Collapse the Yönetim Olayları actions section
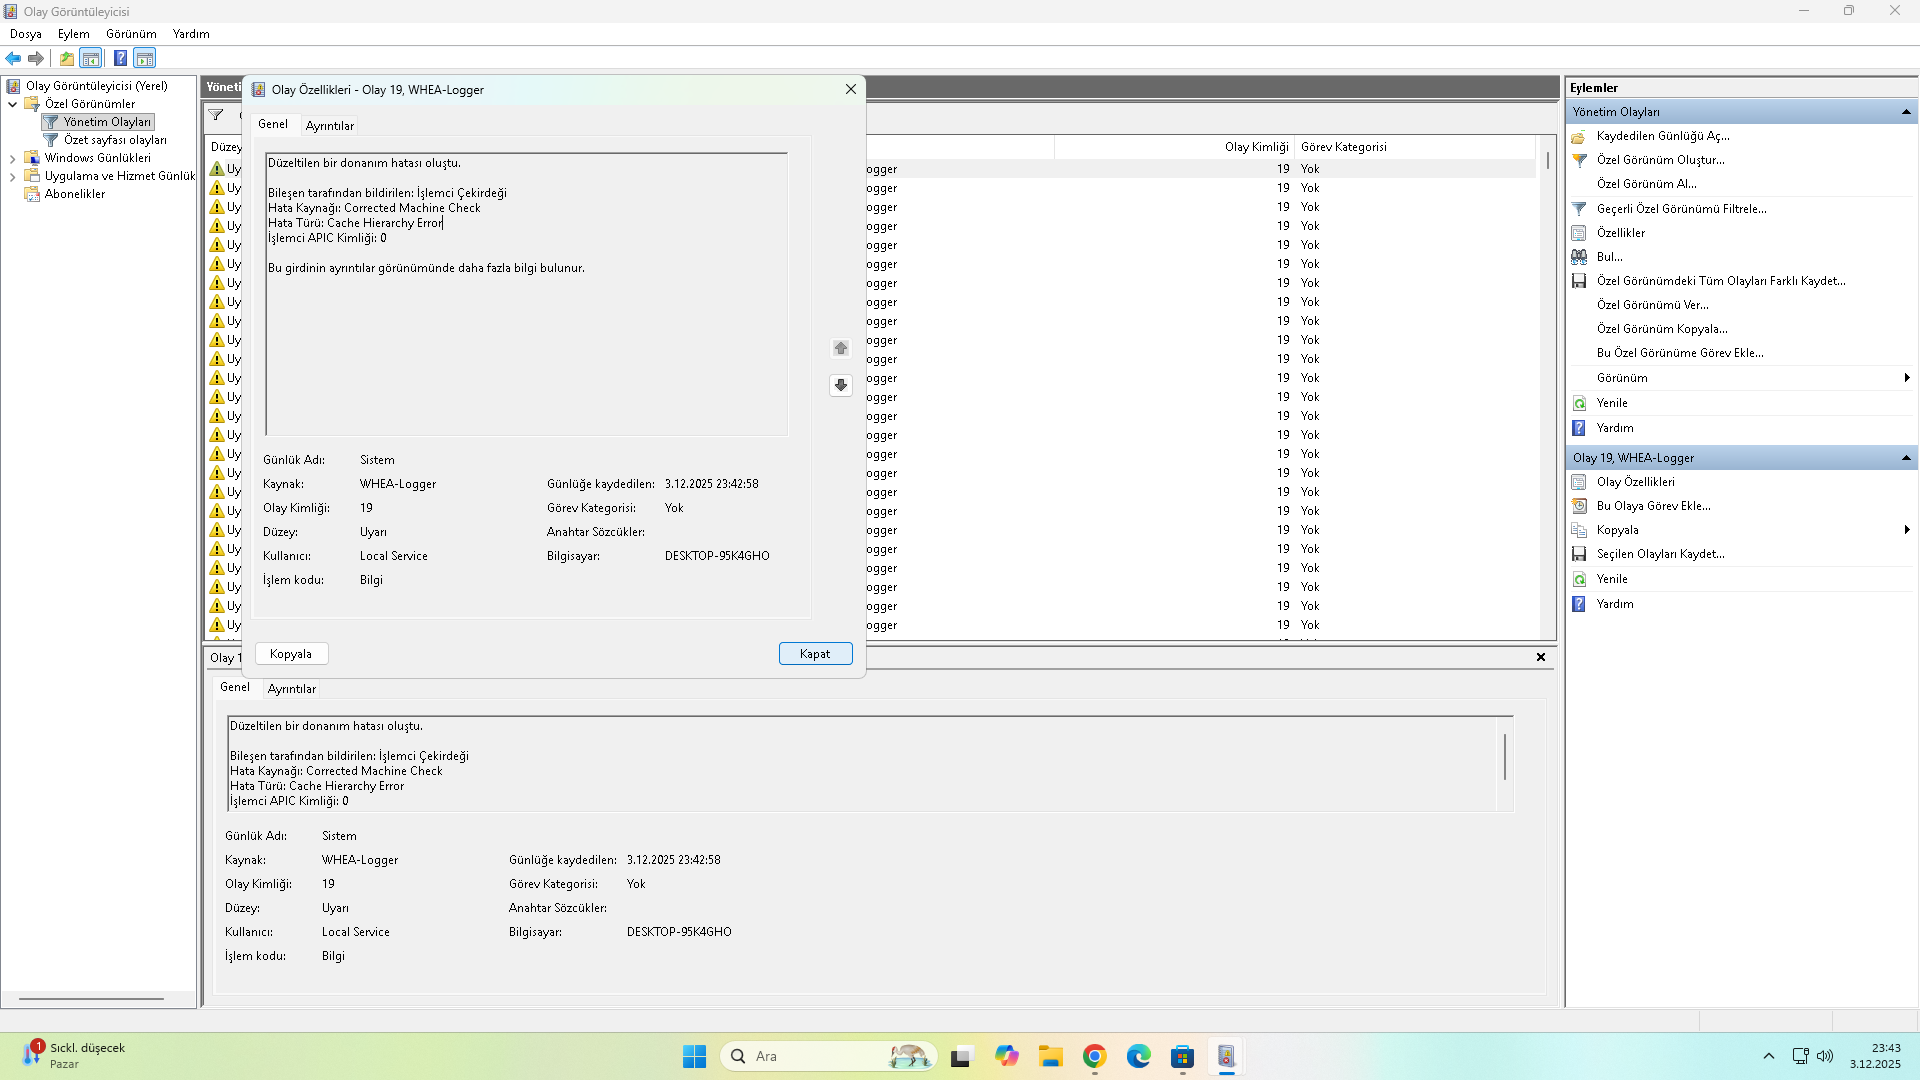 [x=1906, y=112]
